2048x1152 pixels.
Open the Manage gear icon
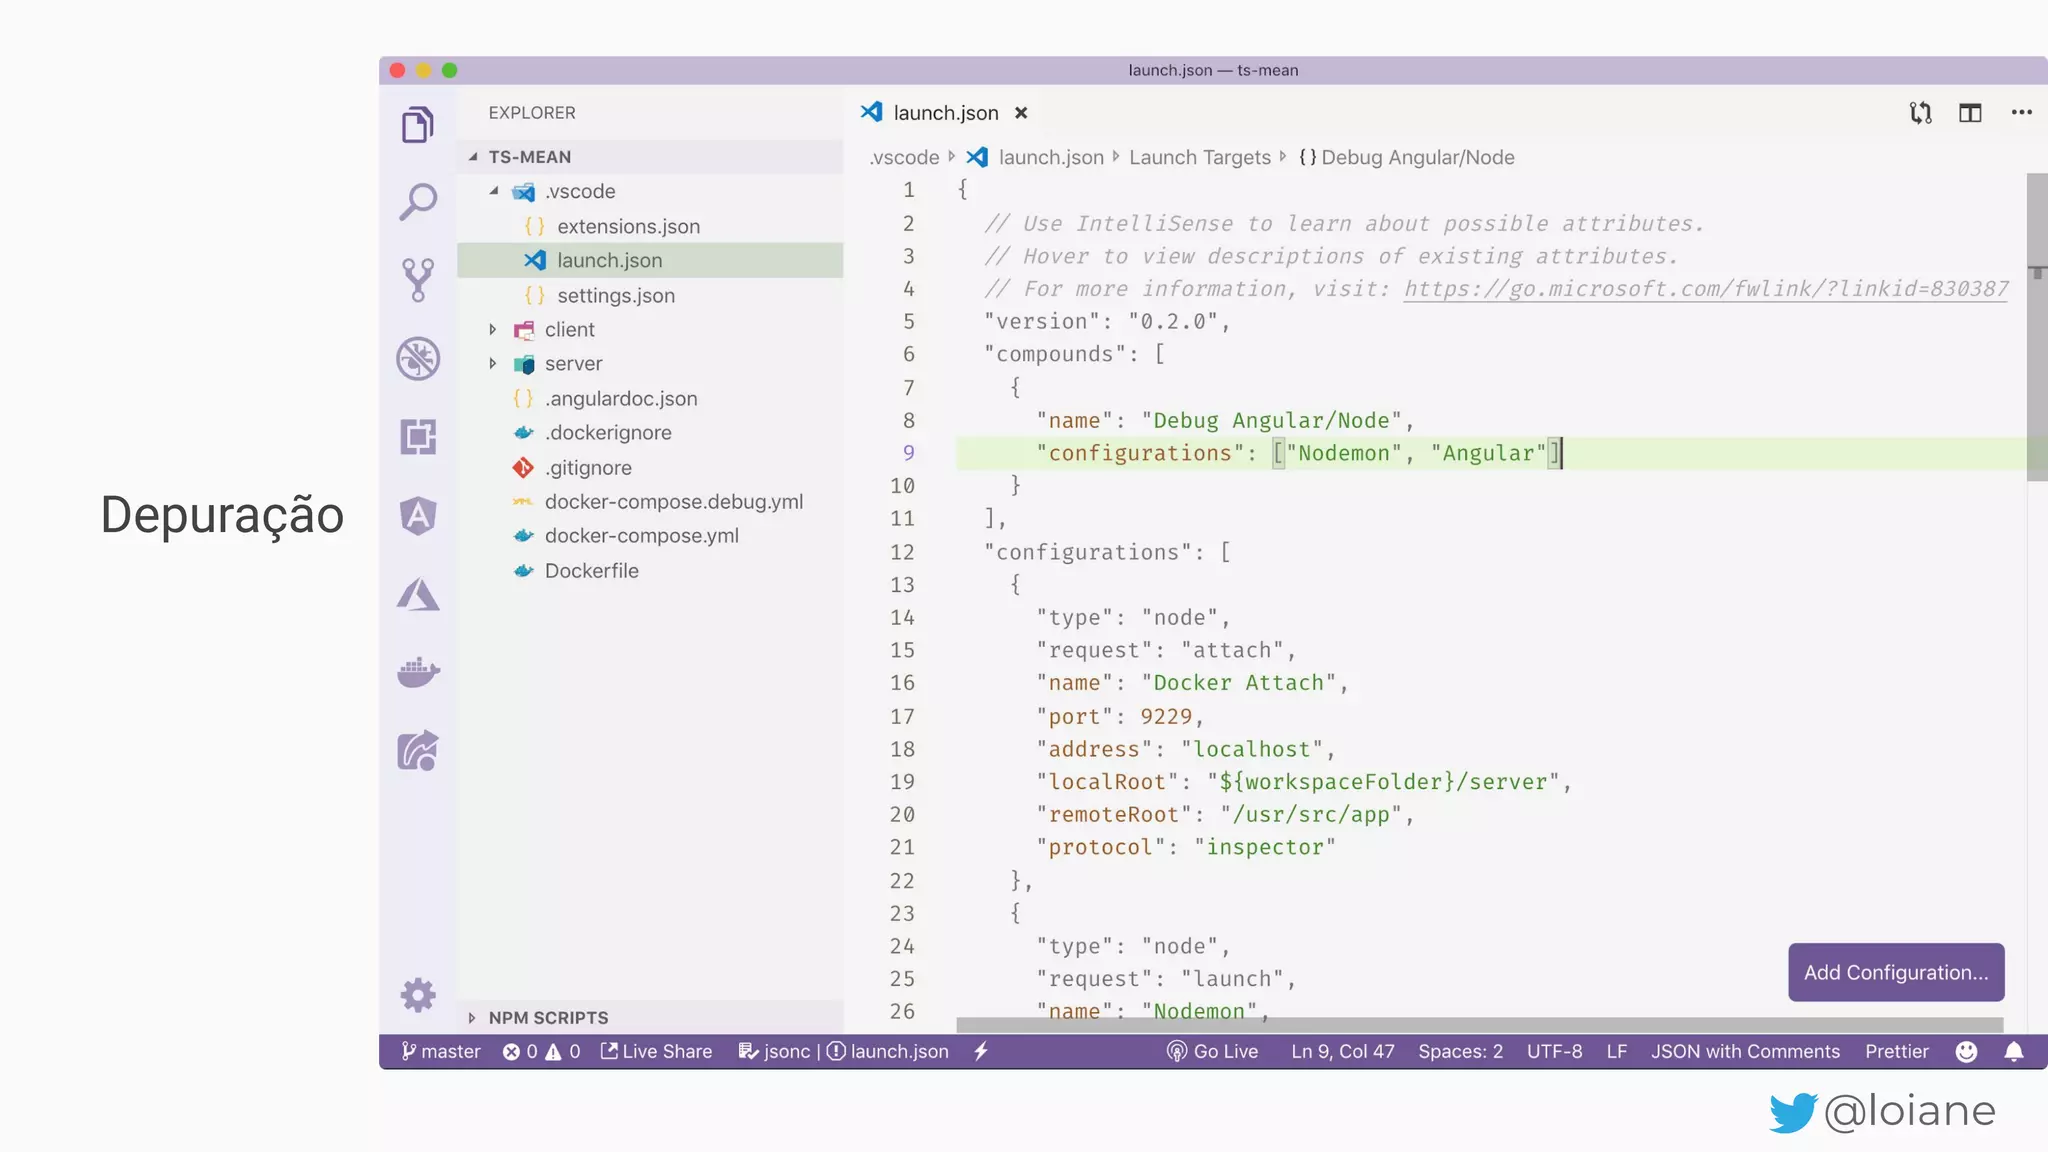[418, 995]
